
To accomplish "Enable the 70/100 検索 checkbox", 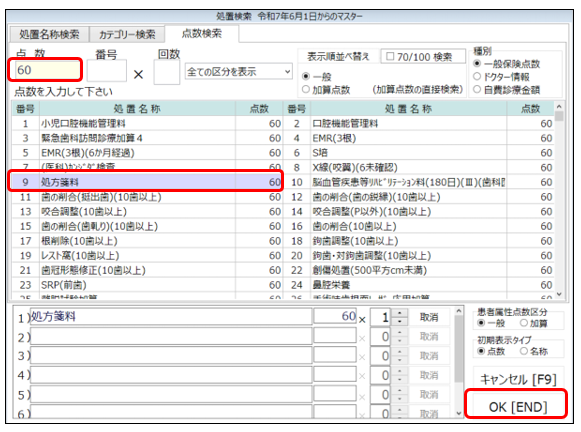I will coord(390,57).
